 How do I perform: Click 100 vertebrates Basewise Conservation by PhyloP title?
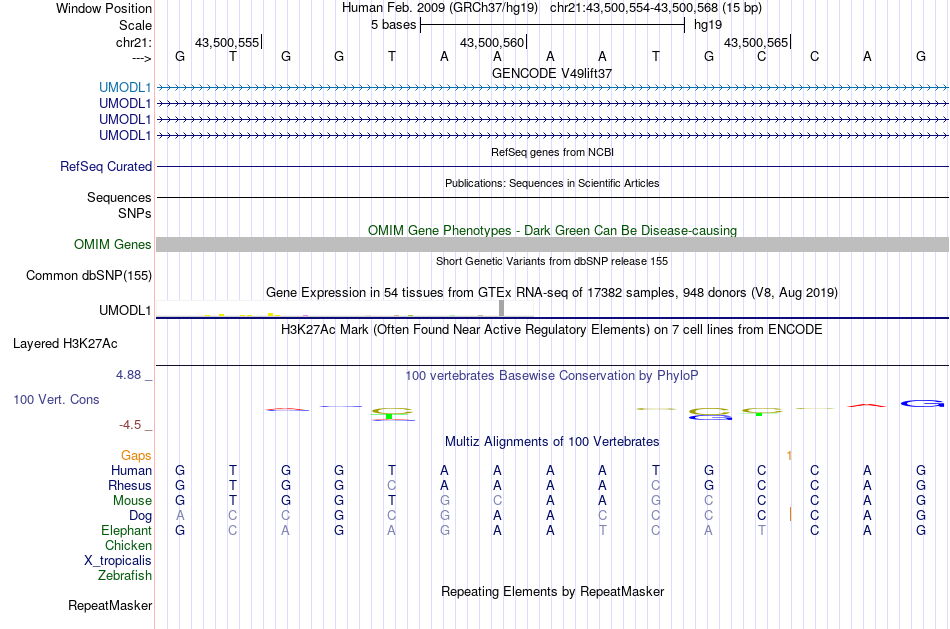click(552, 376)
